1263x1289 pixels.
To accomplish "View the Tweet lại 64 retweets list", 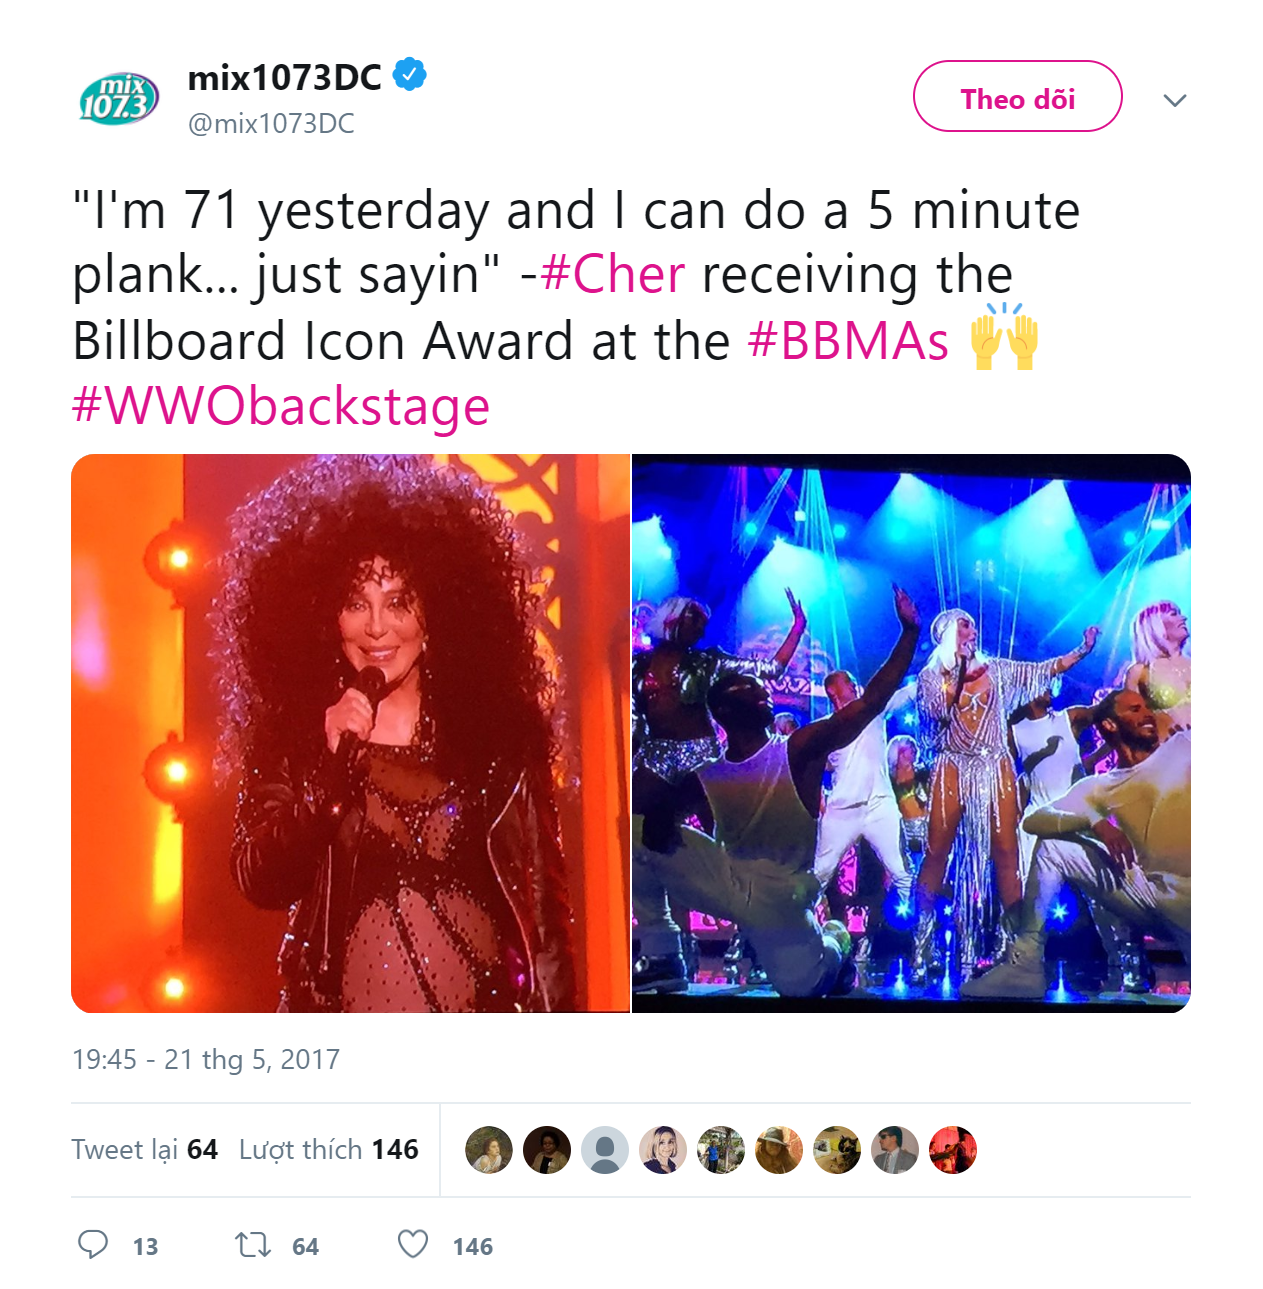I will [145, 1150].
